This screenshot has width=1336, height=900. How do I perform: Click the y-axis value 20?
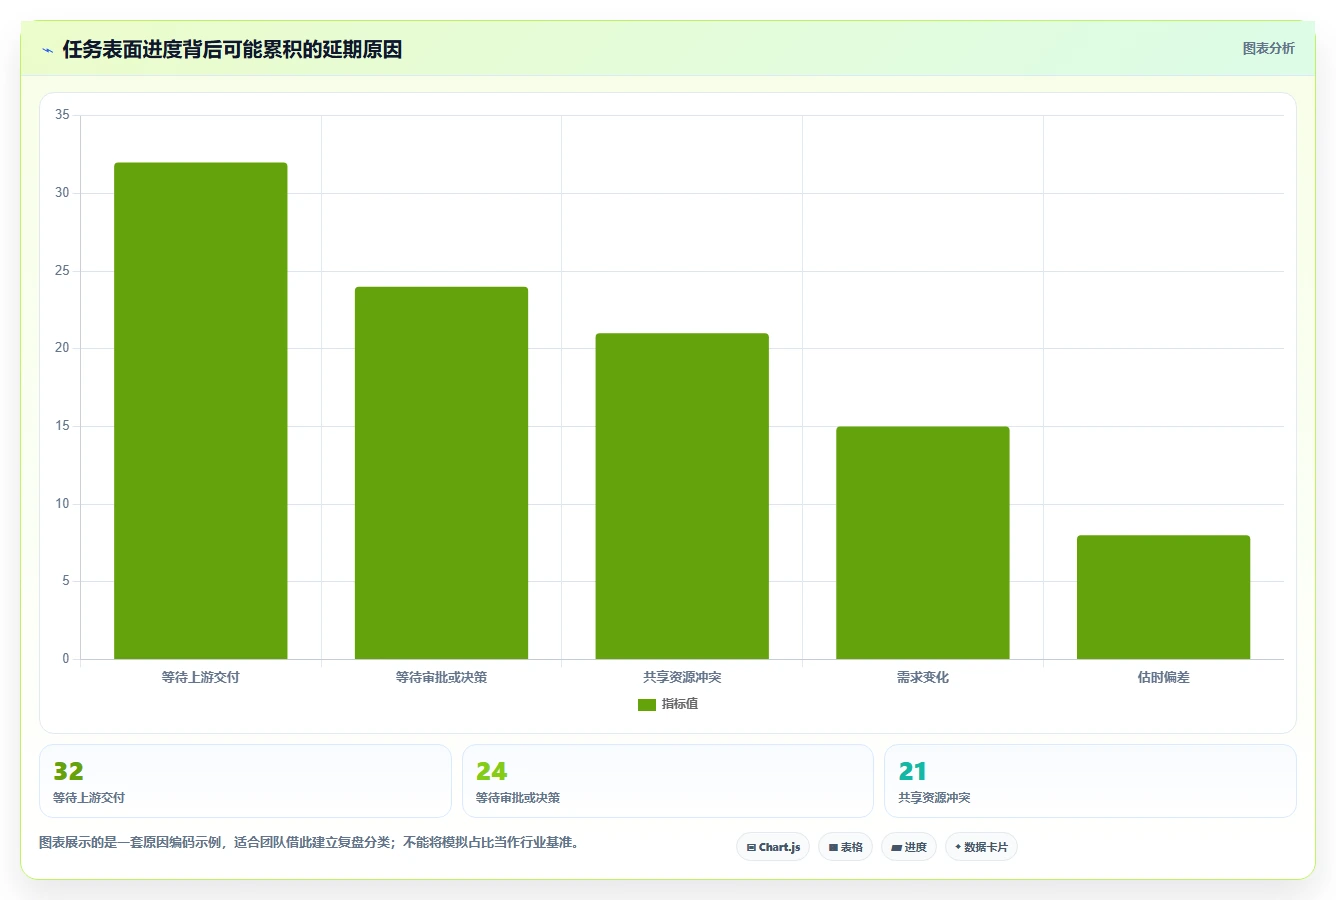(62, 348)
